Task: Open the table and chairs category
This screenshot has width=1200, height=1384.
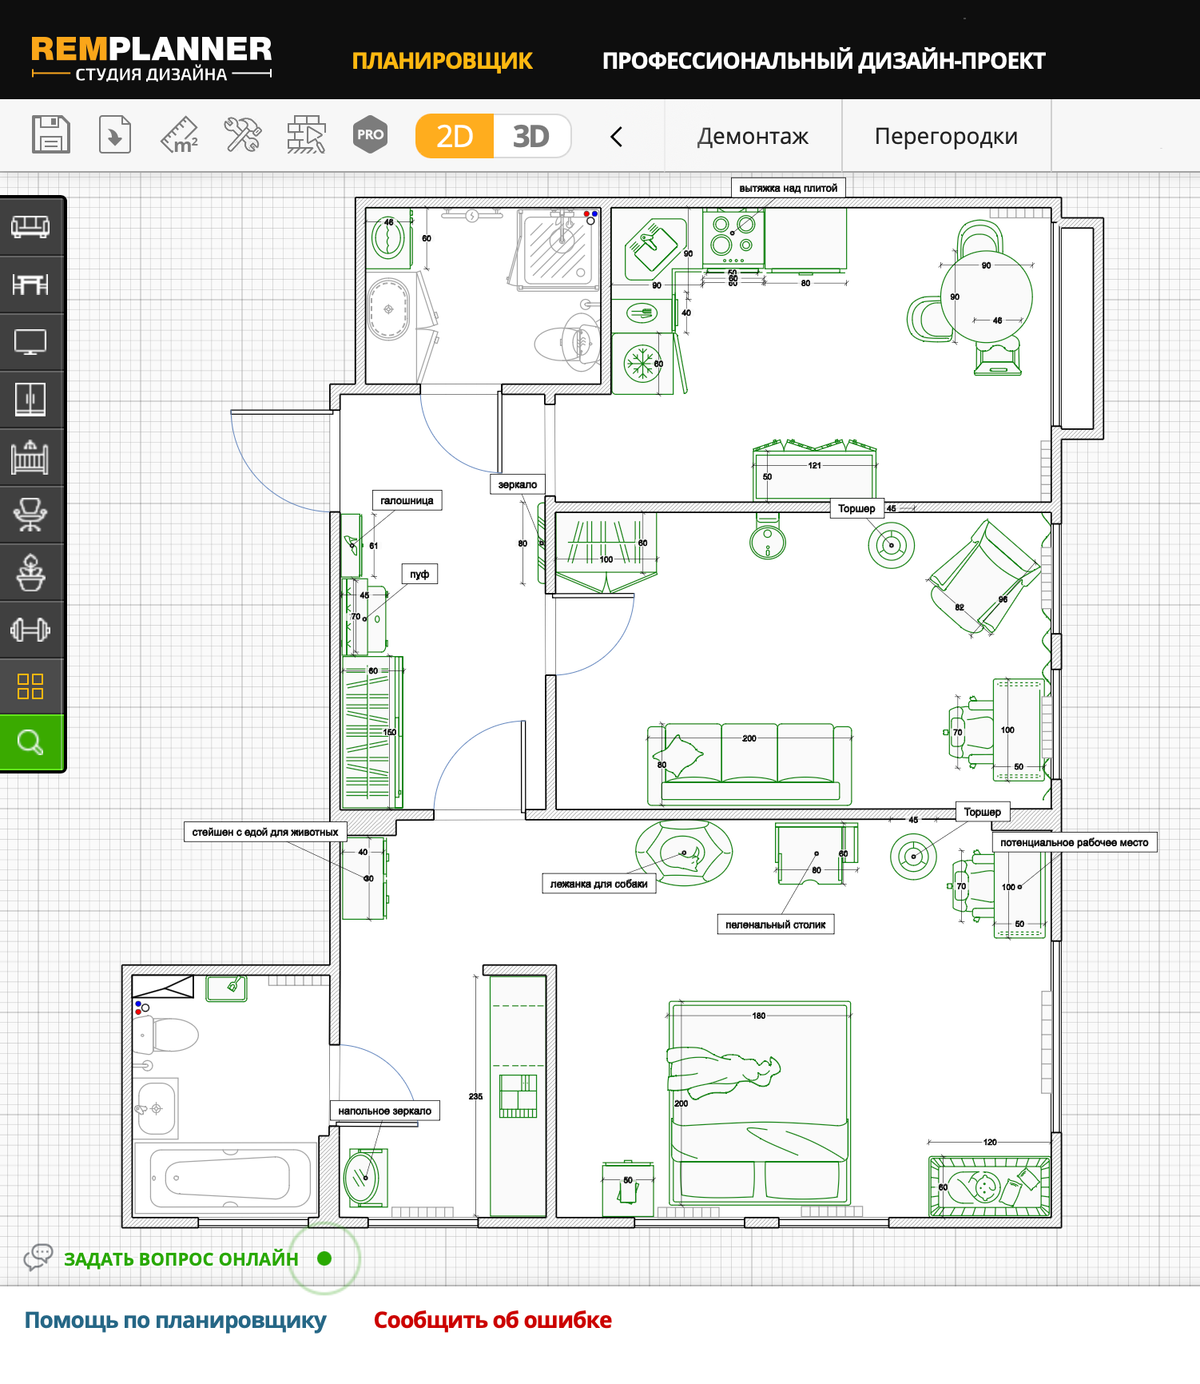Action: [x=31, y=284]
